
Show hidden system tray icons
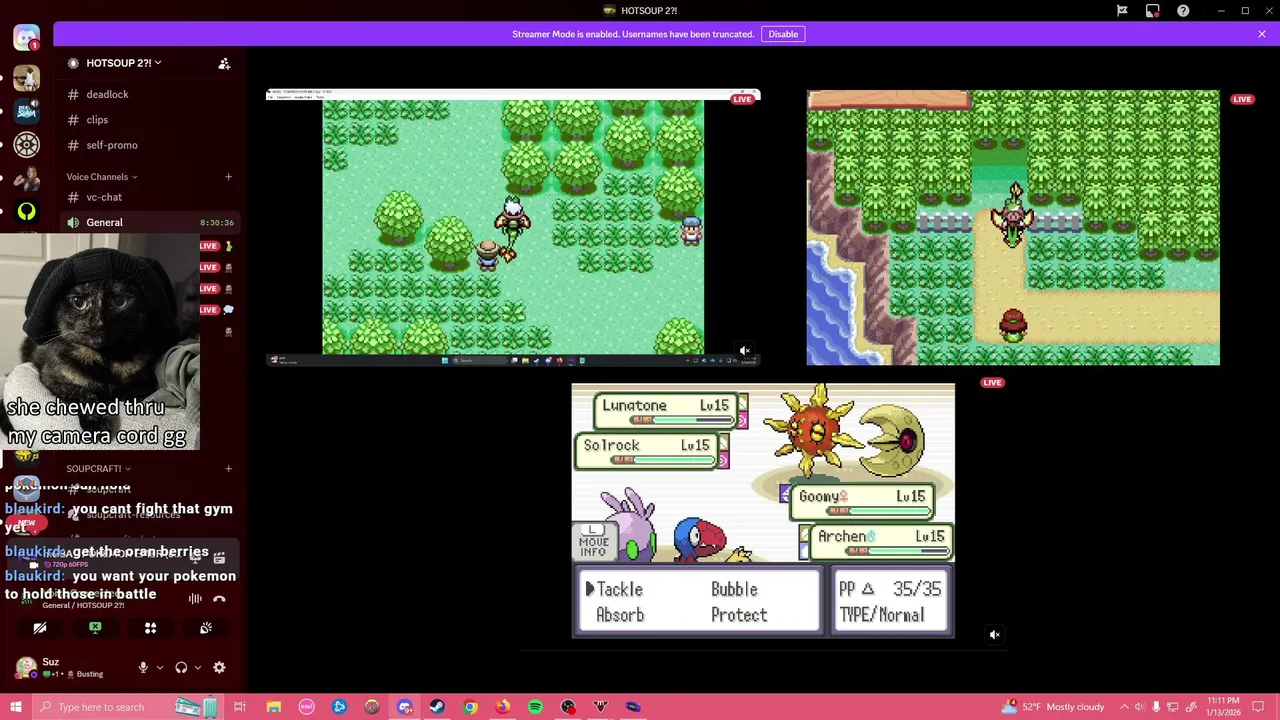(x=1124, y=707)
